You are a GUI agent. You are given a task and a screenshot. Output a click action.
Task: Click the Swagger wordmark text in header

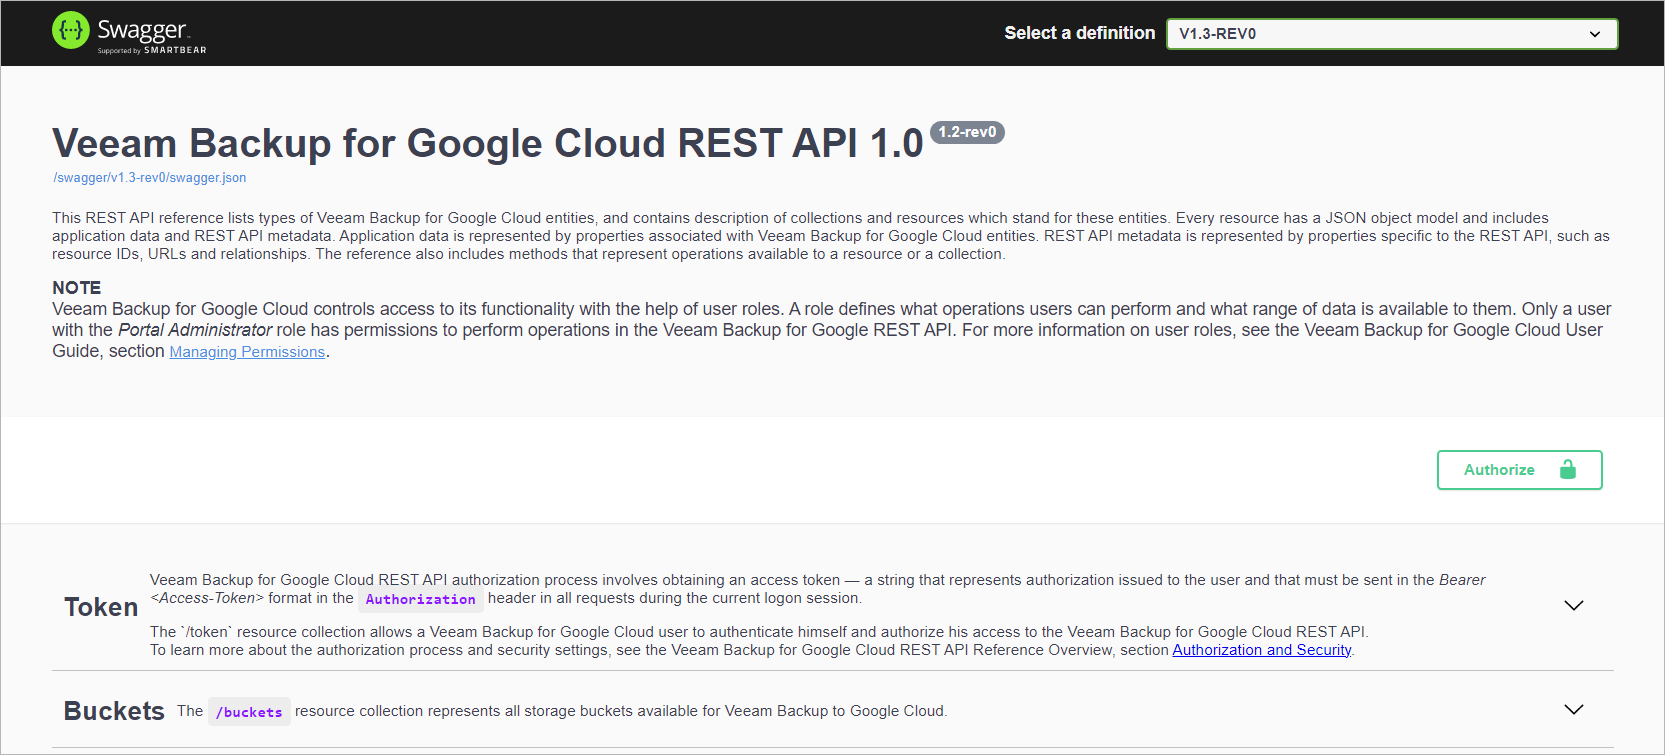click(142, 29)
